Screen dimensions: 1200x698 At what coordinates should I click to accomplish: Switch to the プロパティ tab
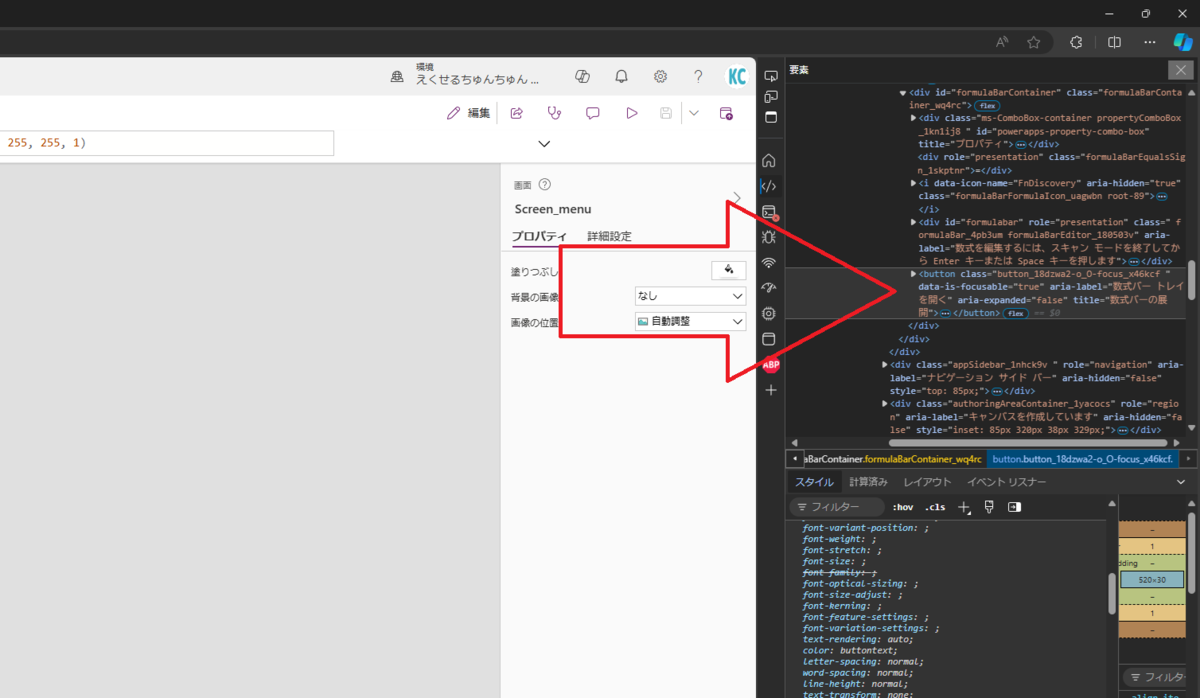(539, 236)
